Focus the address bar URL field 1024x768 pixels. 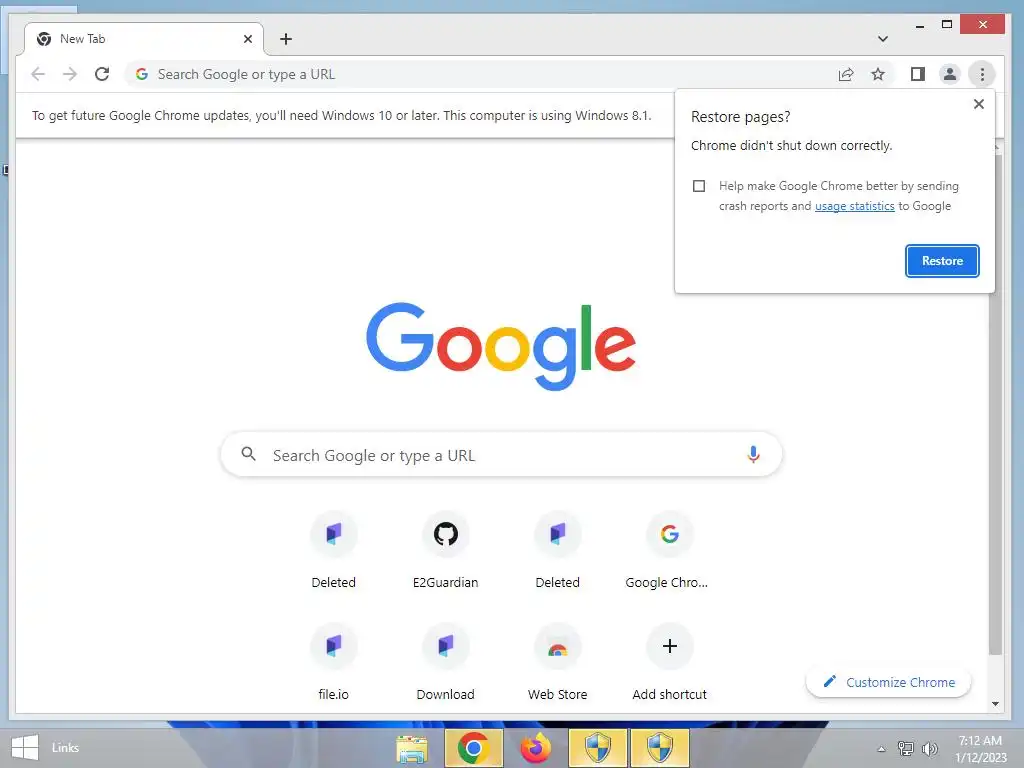(x=483, y=74)
